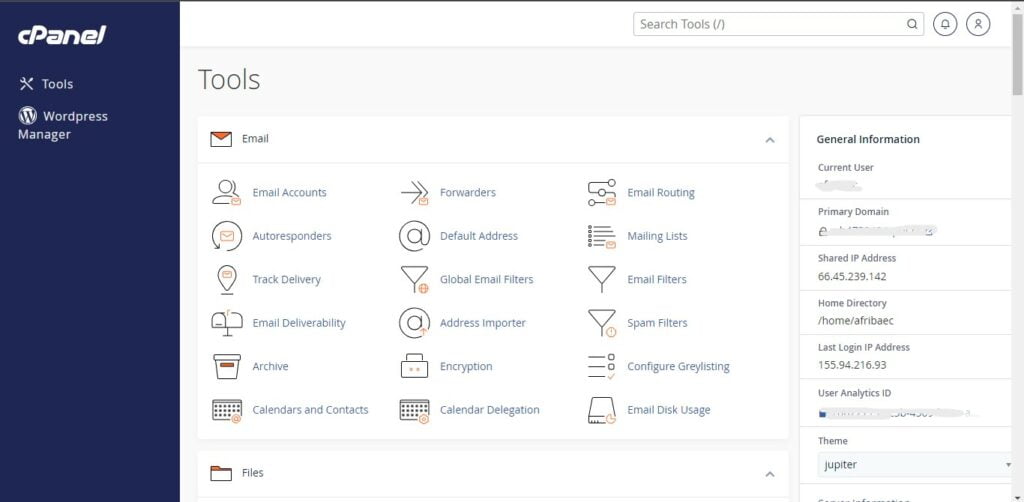The width and height of the screenshot is (1024, 502).
Task: Click the General Information heading
Action: click(869, 139)
